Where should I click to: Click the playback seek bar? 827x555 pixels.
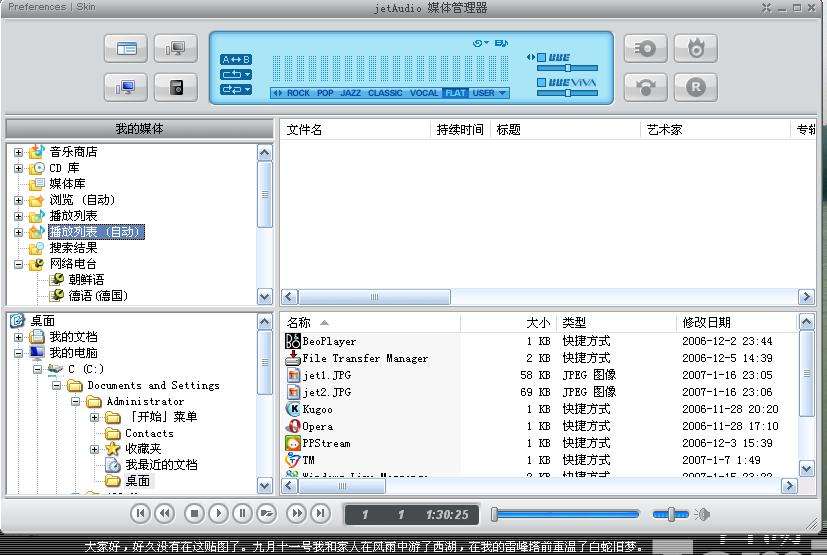tap(565, 514)
